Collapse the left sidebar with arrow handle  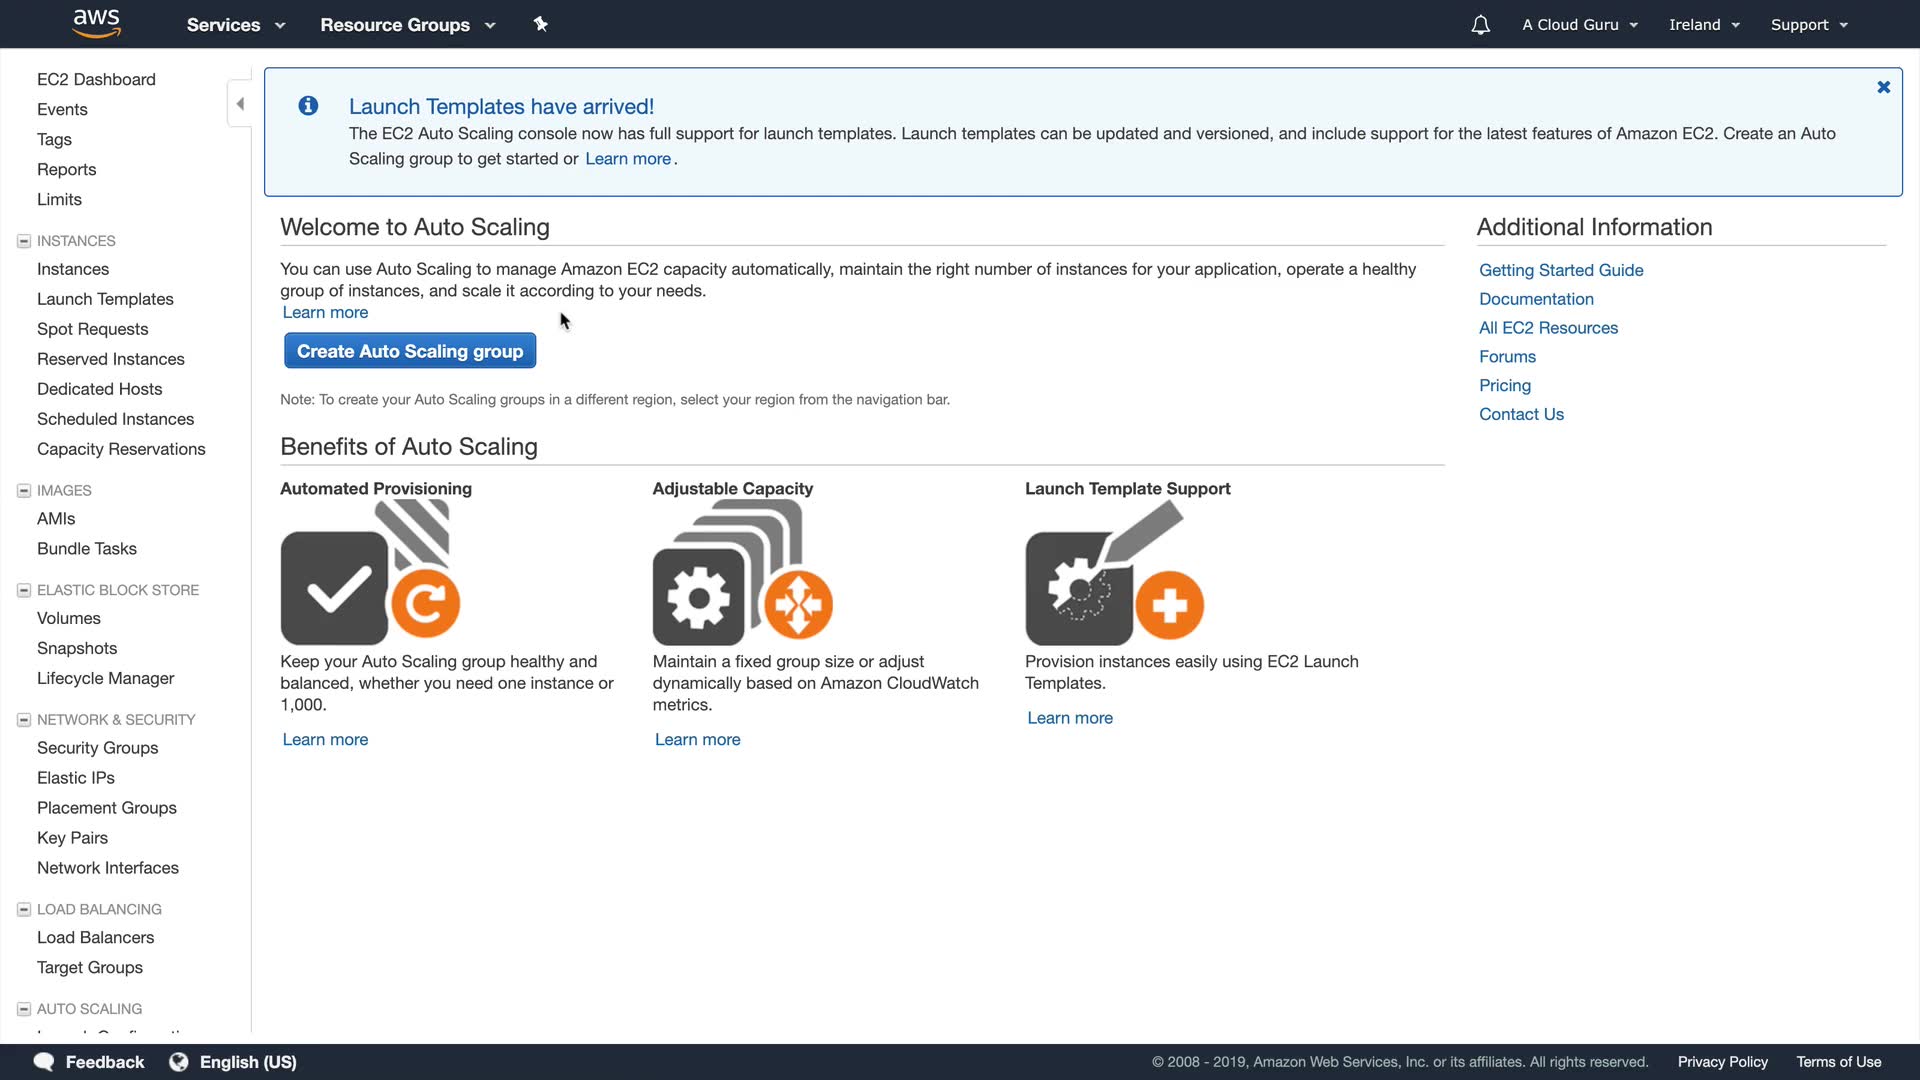(240, 104)
